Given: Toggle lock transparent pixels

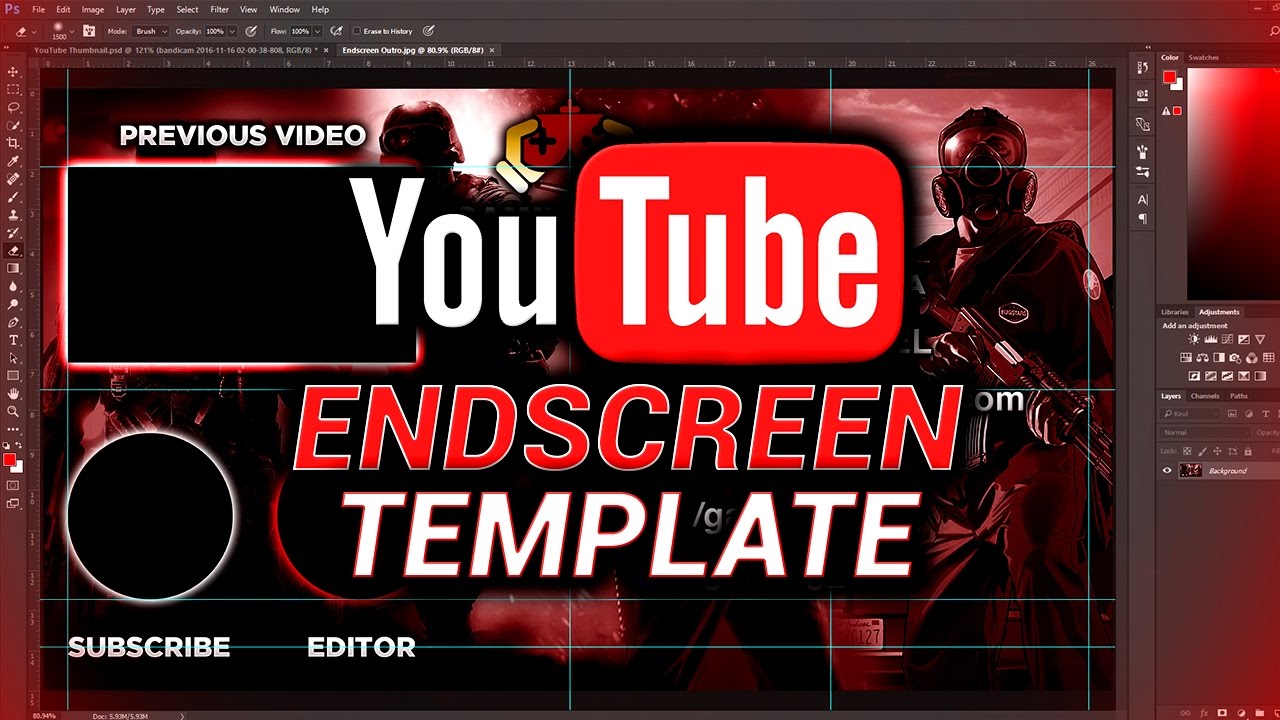Looking at the screenshot, I should pyautogui.click(x=1185, y=450).
